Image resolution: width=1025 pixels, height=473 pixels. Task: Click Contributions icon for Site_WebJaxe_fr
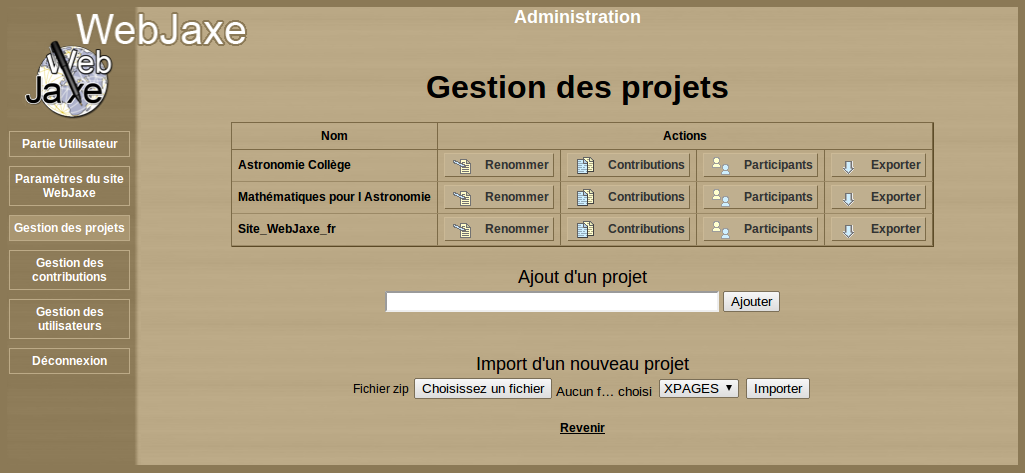[x=586, y=230]
